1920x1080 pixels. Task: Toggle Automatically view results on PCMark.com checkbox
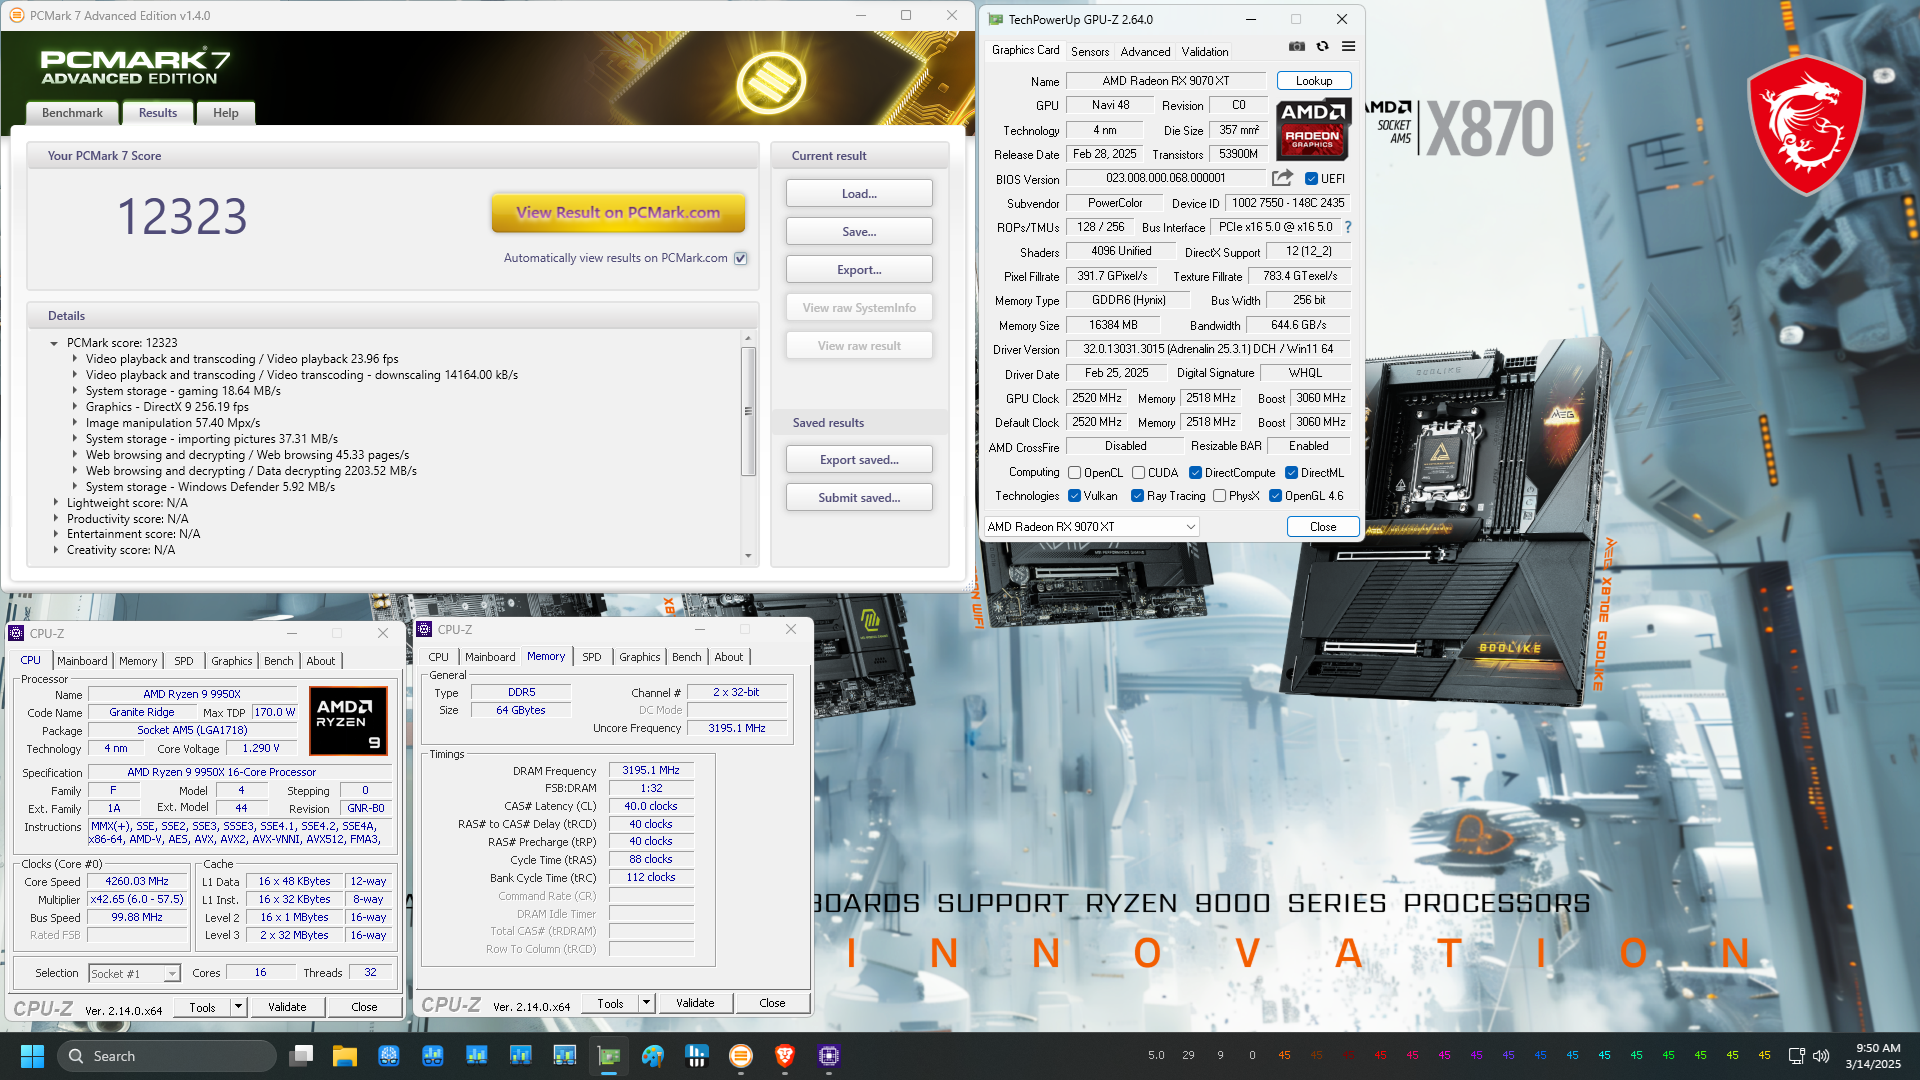pyautogui.click(x=741, y=258)
